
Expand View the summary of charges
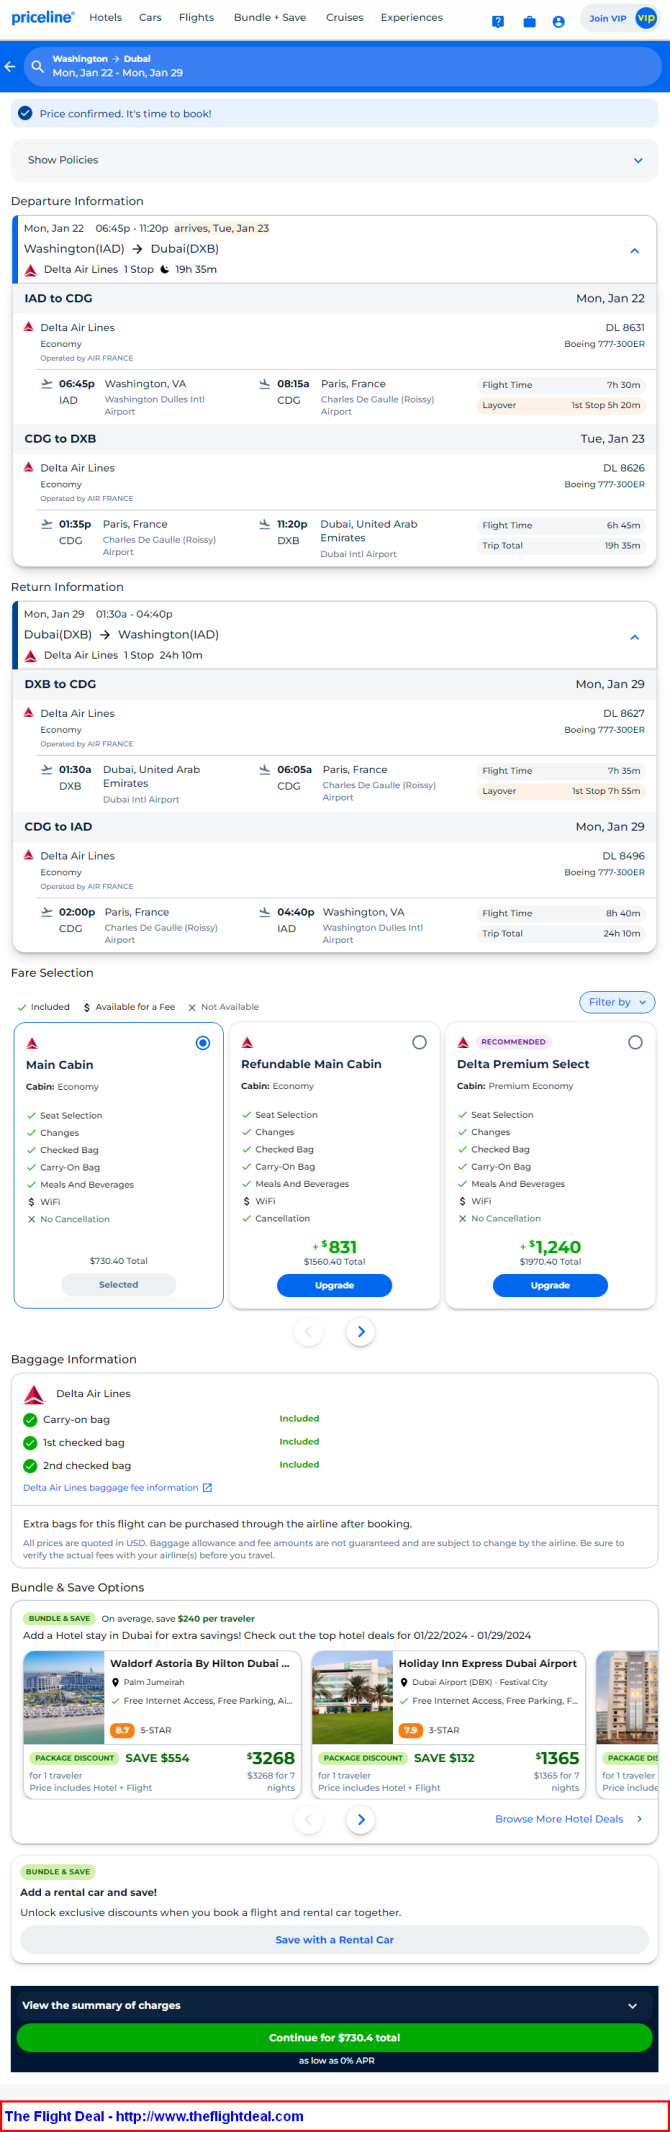pos(334,2005)
